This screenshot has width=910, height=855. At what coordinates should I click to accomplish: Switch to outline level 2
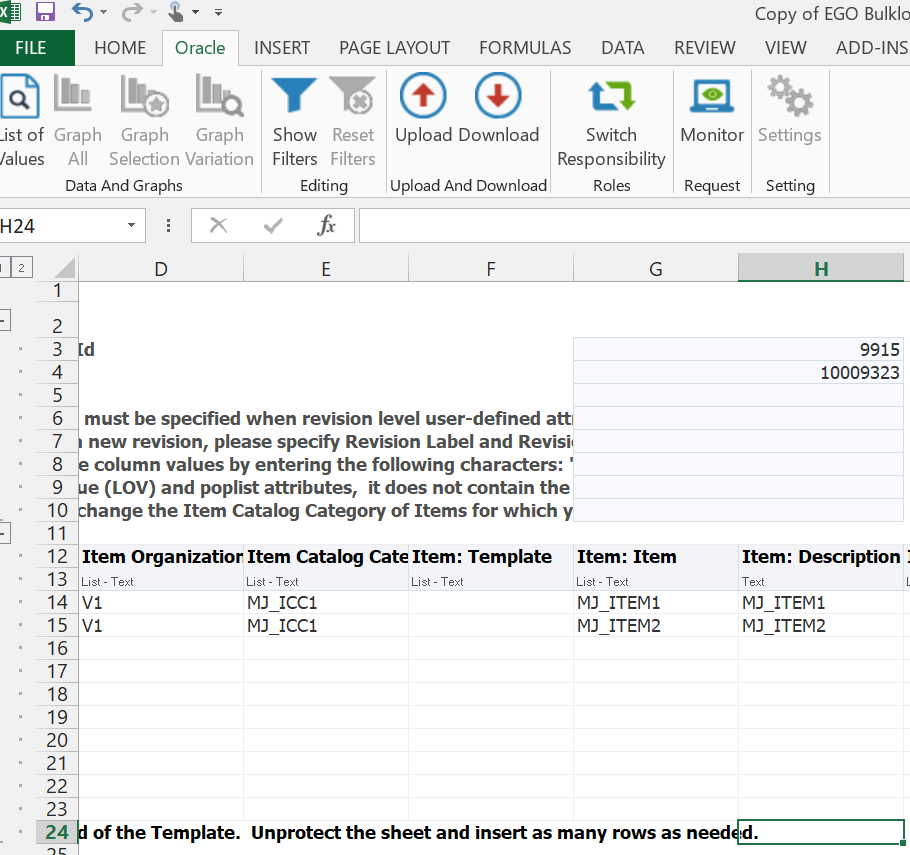tap(21, 267)
